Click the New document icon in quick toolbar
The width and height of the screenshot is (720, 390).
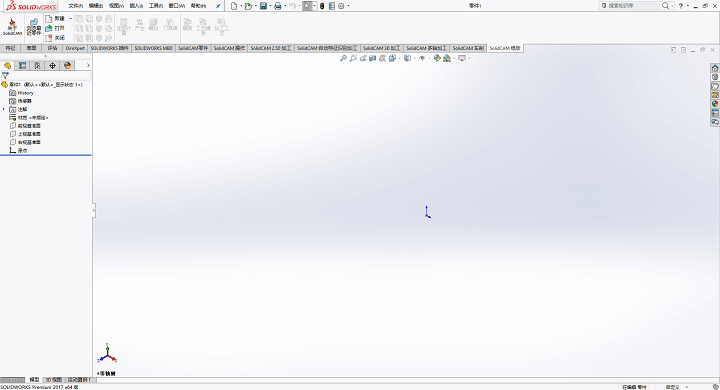point(234,6)
